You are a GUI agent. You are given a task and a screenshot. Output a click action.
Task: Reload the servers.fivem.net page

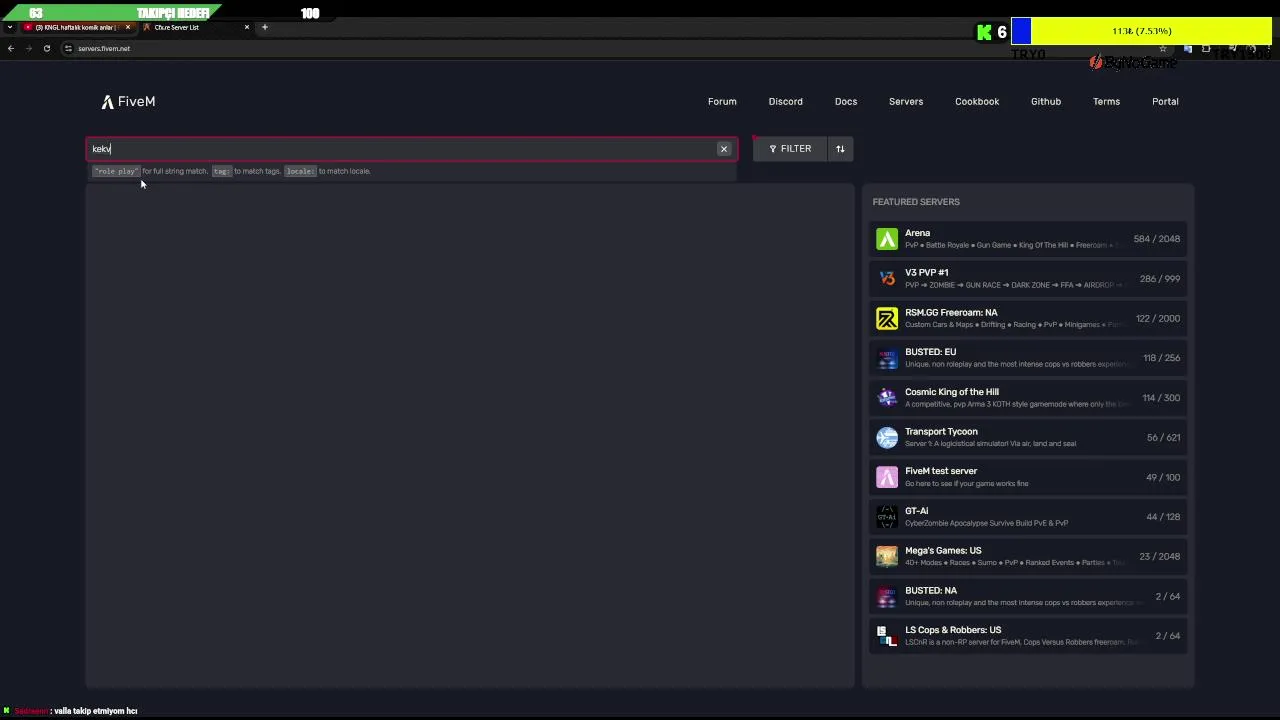pyautogui.click(x=46, y=48)
